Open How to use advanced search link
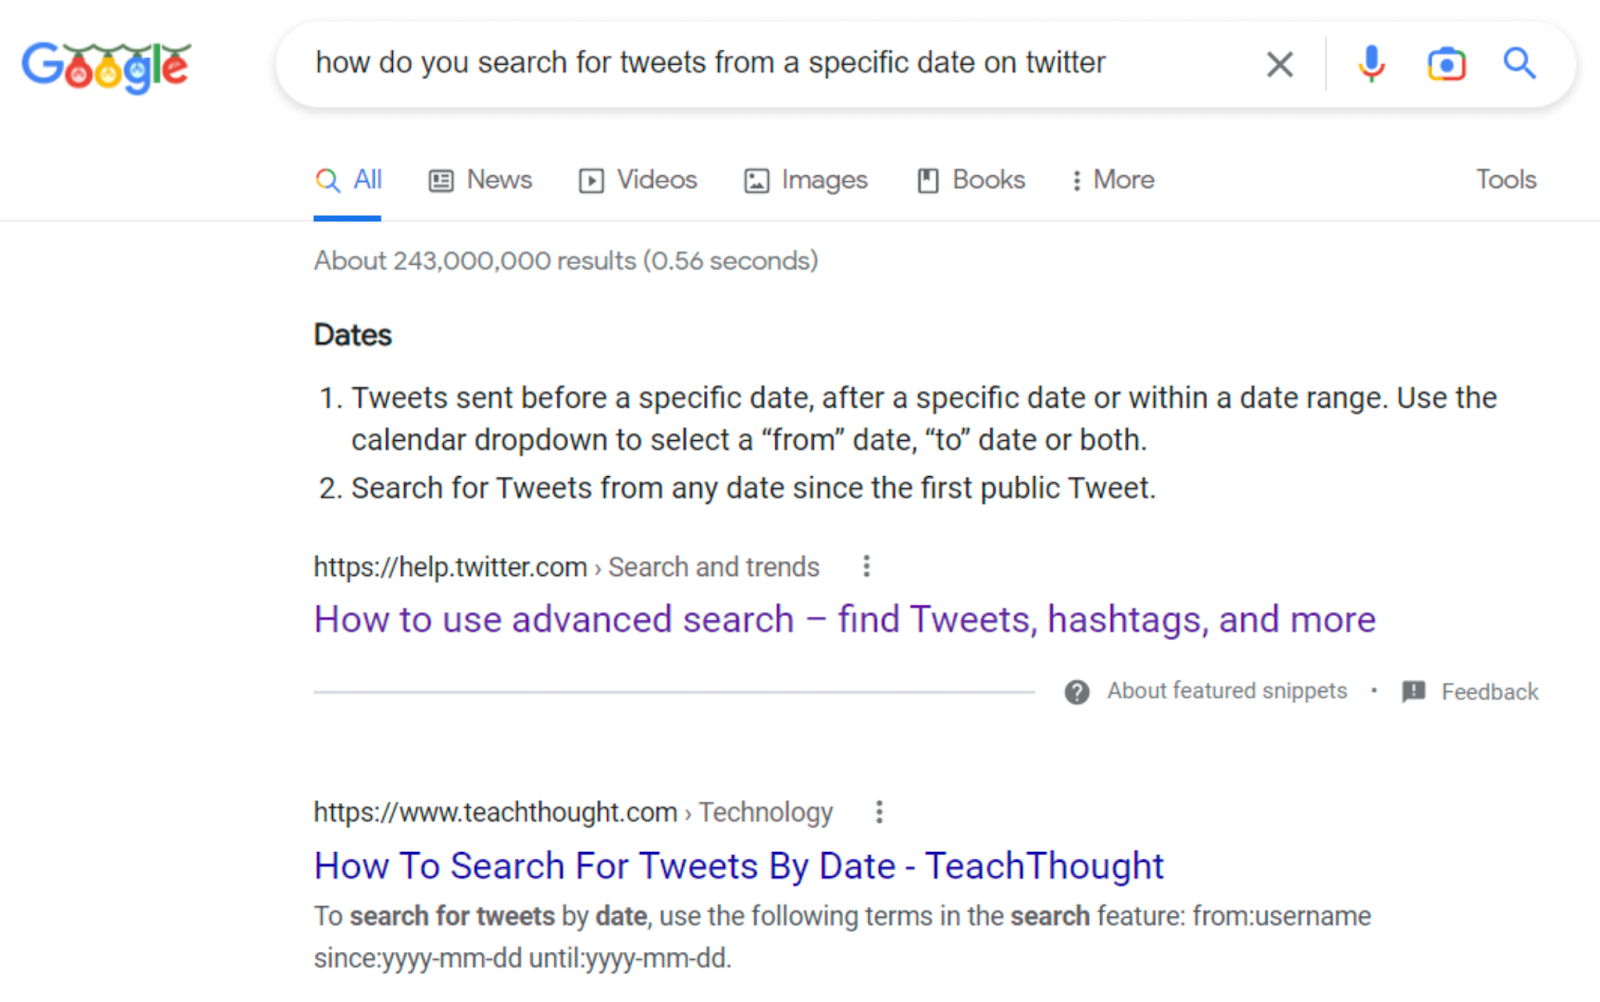This screenshot has height=1002, width=1600. (844, 620)
